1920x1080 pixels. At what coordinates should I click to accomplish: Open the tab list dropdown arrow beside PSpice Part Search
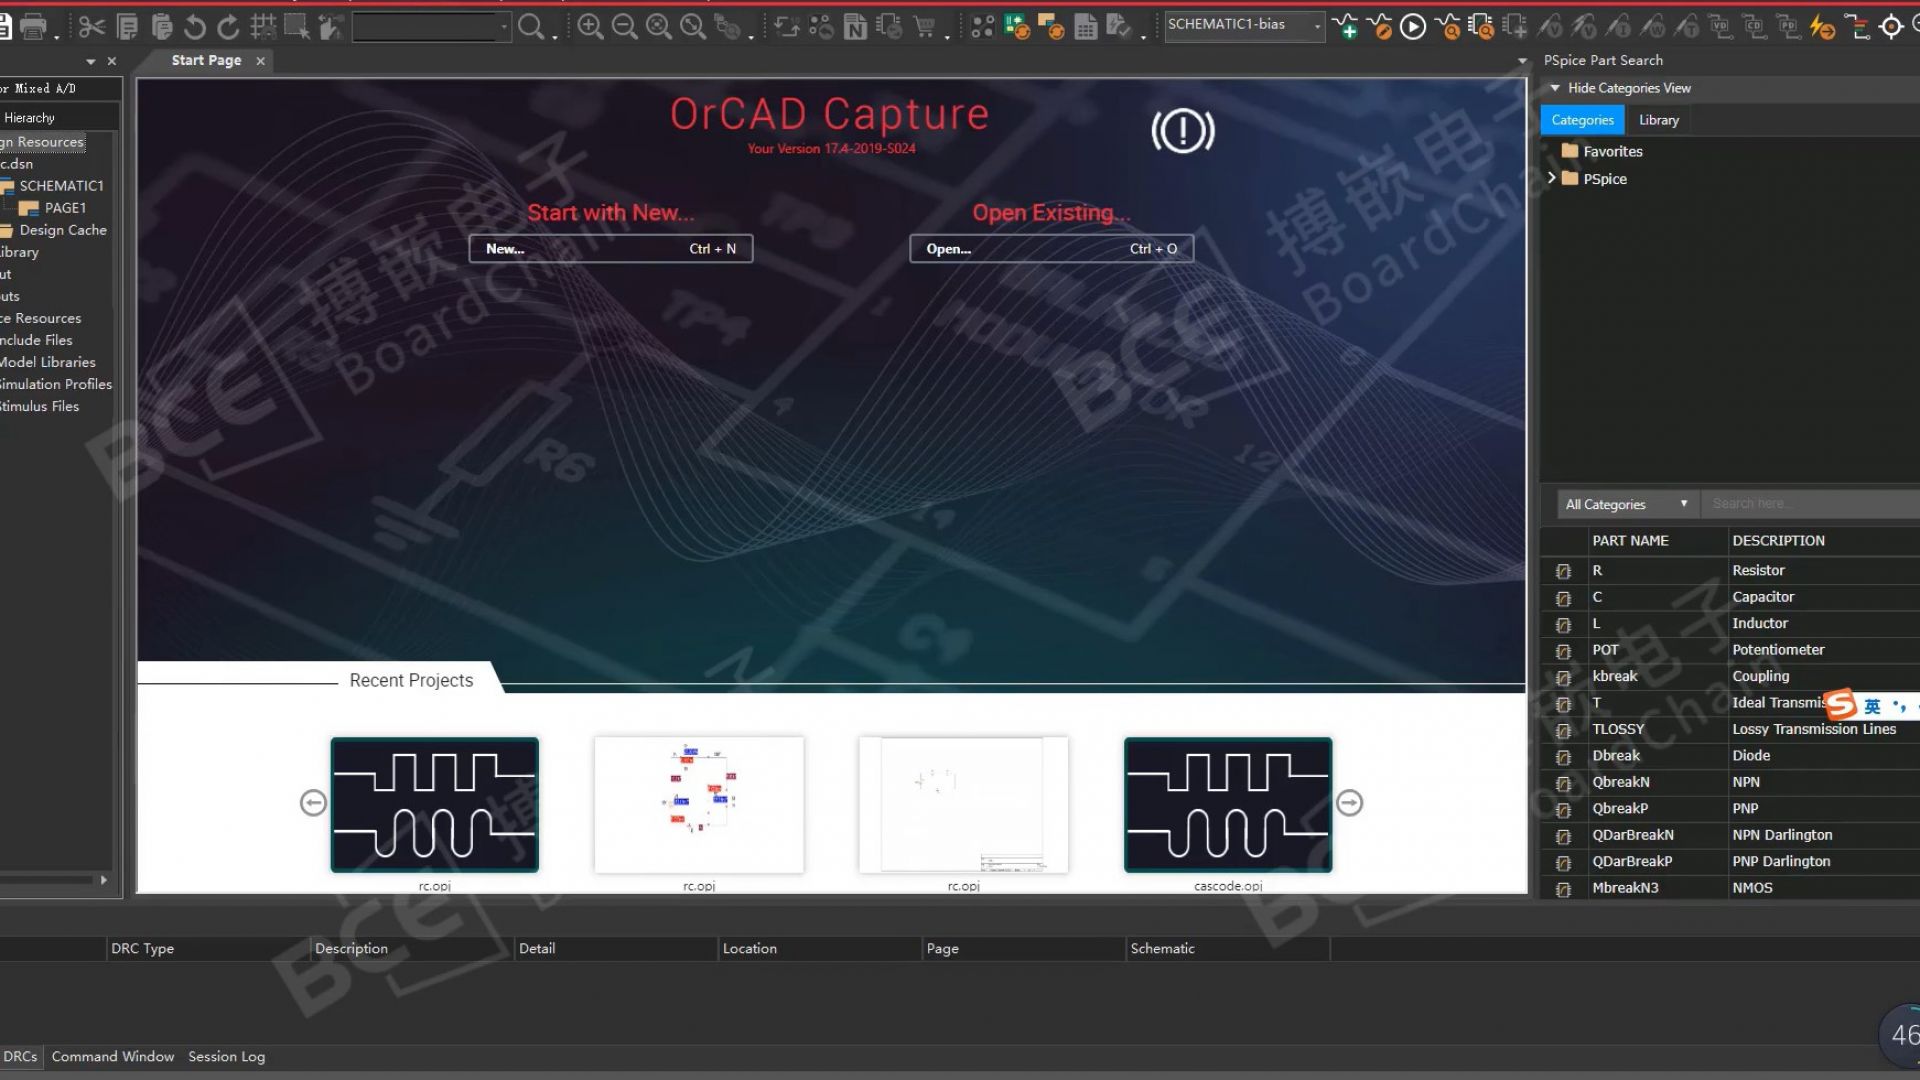tap(1523, 61)
